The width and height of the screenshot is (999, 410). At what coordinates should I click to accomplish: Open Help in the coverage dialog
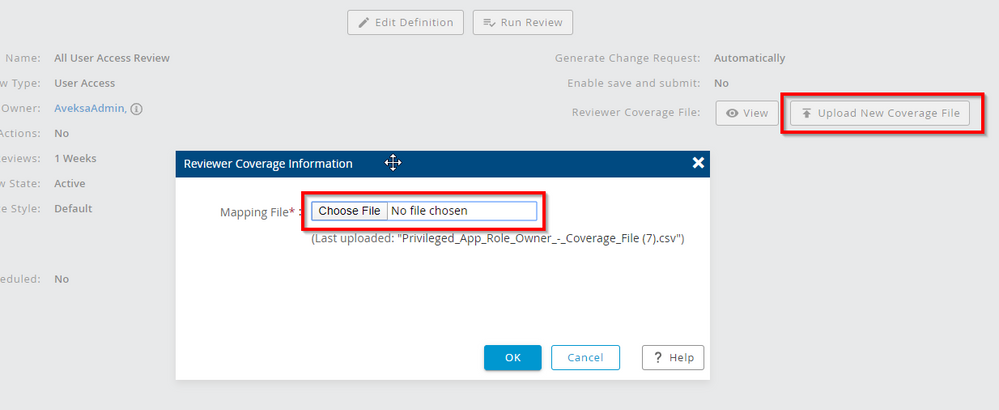[673, 357]
